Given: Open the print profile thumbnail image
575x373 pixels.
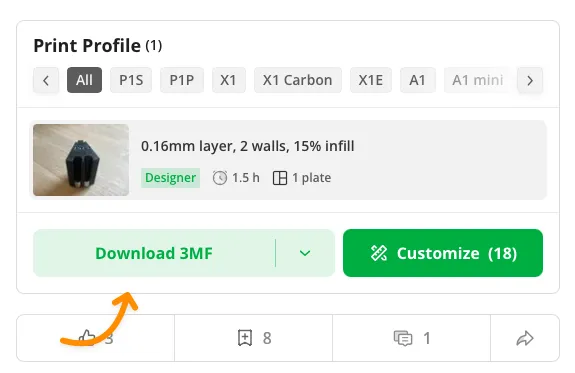Looking at the screenshot, I should point(81,160).
